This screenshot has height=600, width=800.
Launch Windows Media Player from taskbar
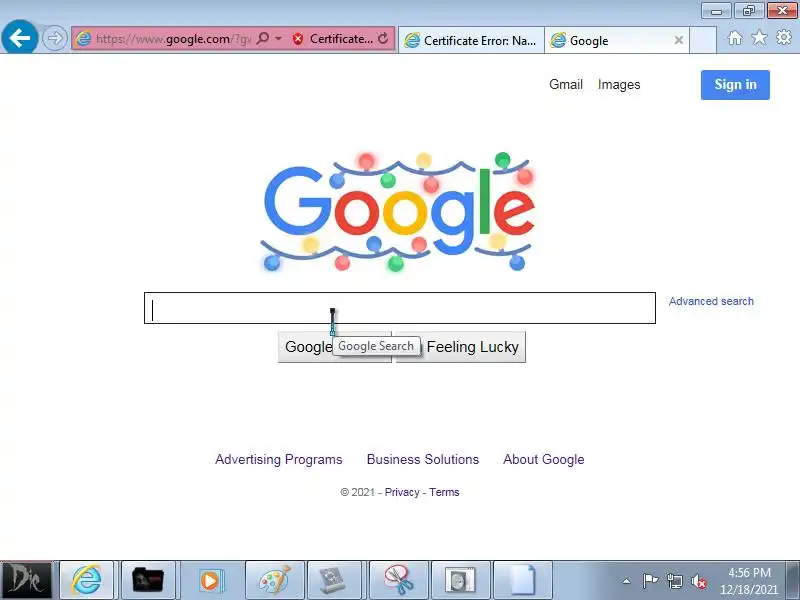click(210, 580)
